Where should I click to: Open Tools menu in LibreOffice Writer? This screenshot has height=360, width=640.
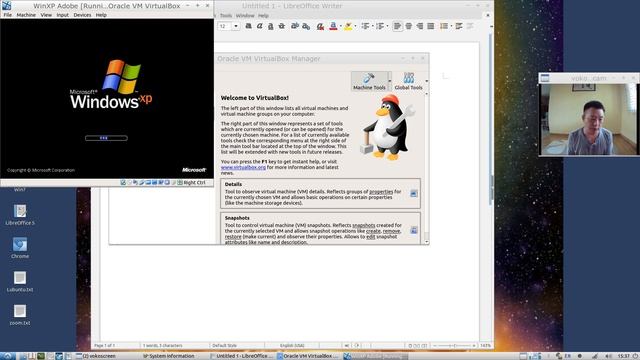click(226, 16)
